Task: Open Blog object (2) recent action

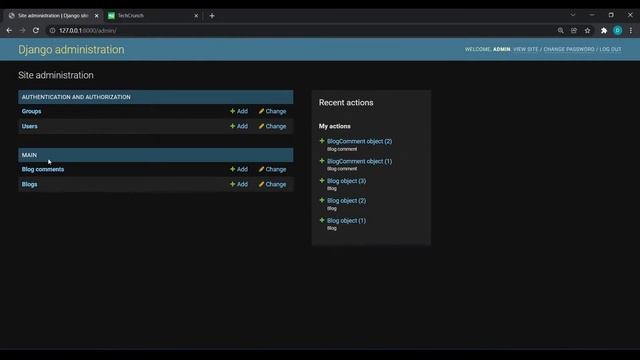Action: (346, 201)
